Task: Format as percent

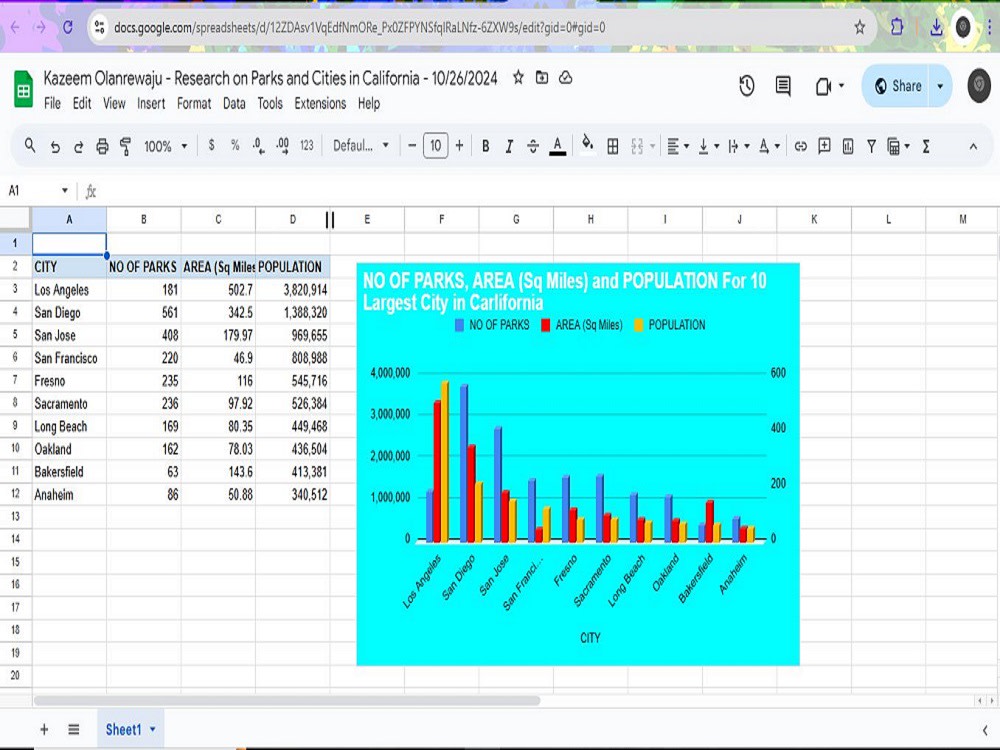Action: click(235, 146)
